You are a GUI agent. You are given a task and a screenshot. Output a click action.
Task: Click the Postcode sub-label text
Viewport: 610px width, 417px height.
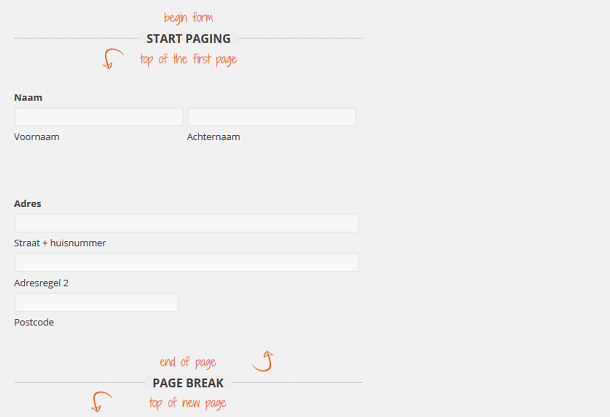coord(34,322)
